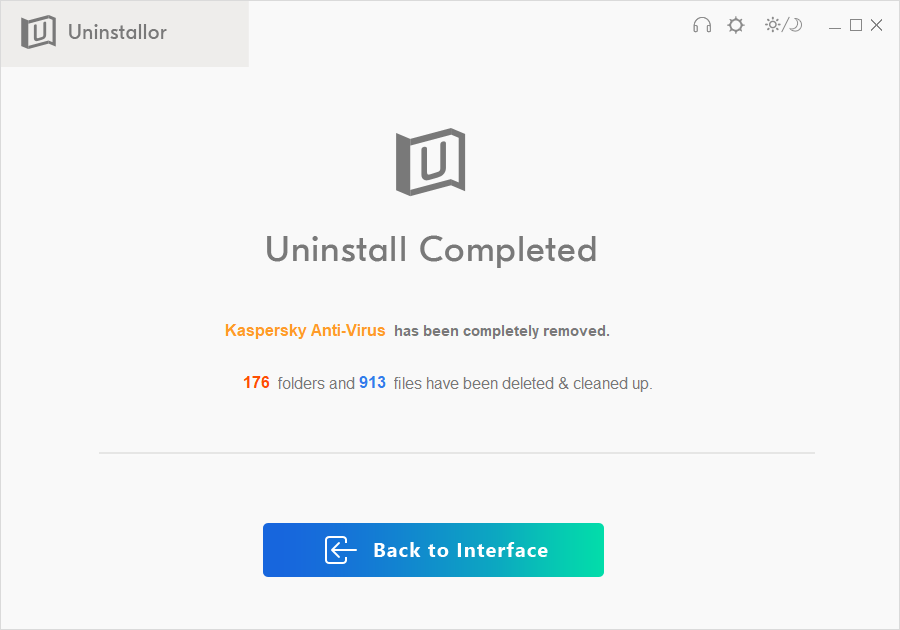Minimize the Uninstallor window
This screenshot has width=900, height=630.
[x=835, y=26]
